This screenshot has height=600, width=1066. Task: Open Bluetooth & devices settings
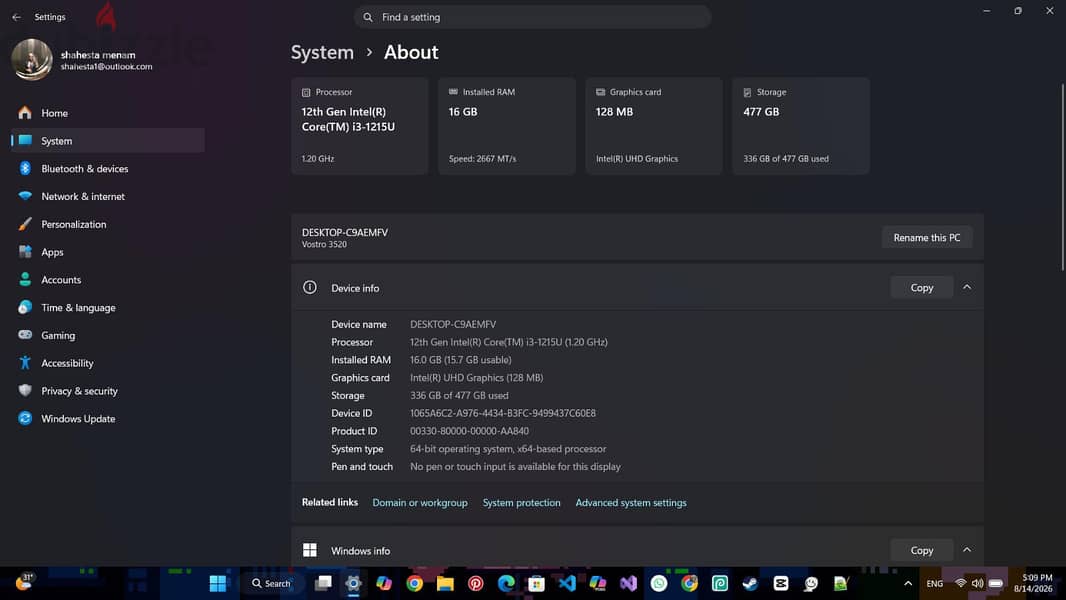pos(107,169)
